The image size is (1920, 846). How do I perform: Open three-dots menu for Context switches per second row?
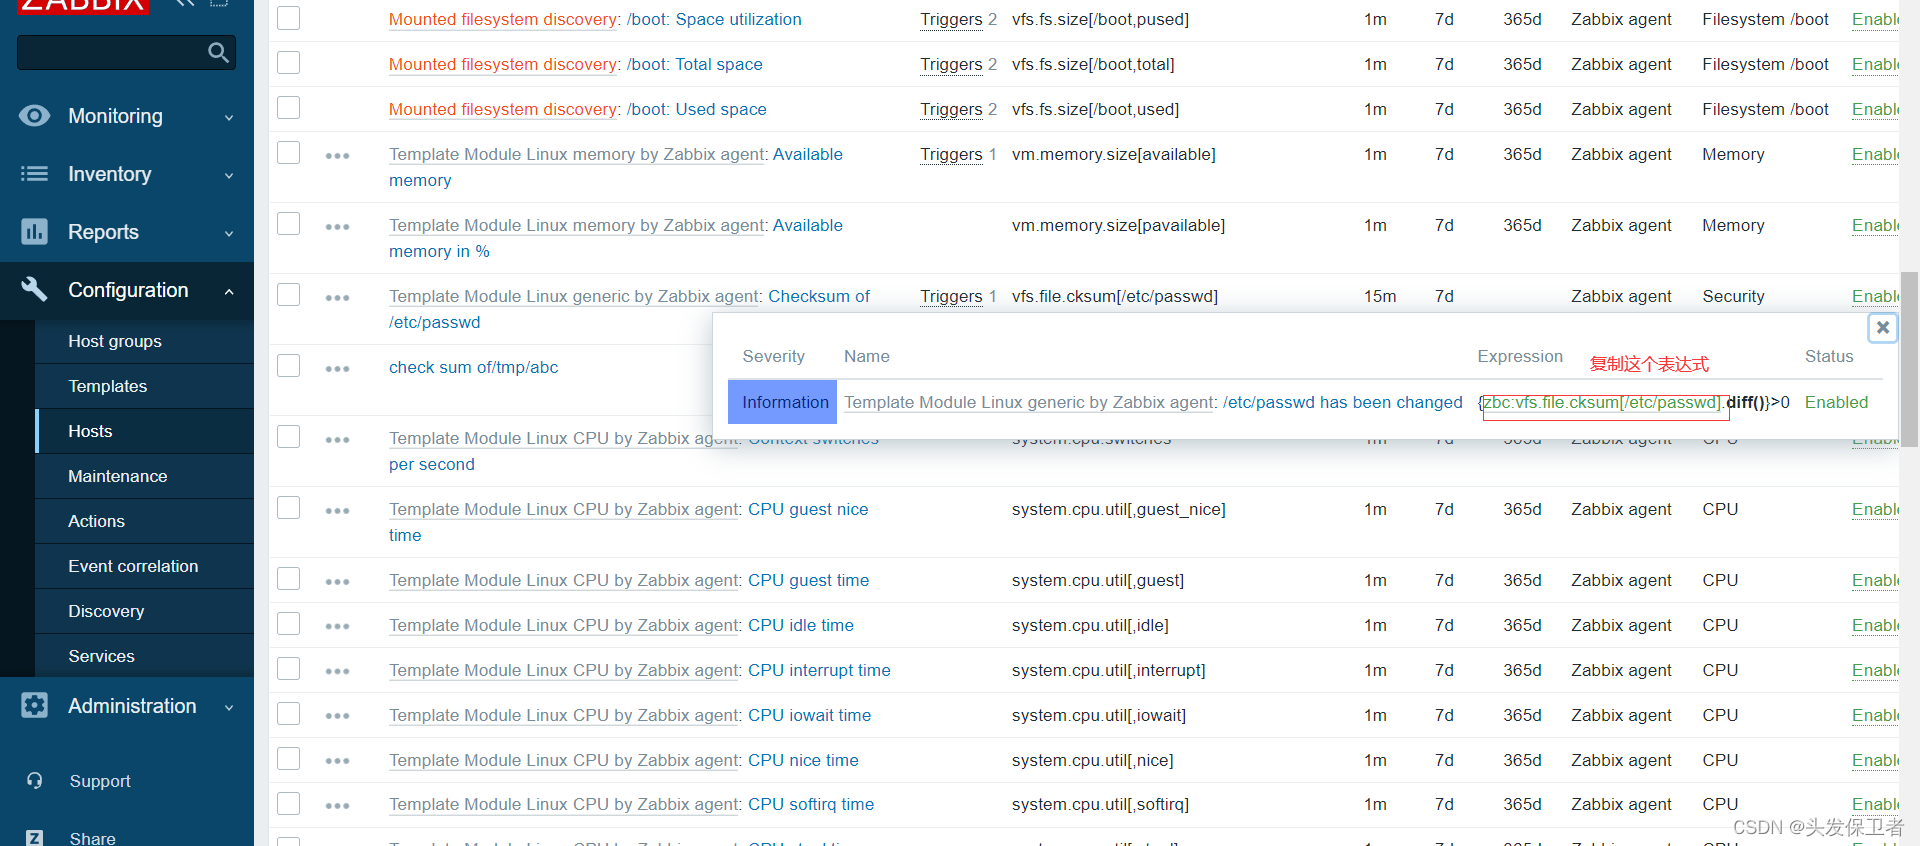point(337,440)
